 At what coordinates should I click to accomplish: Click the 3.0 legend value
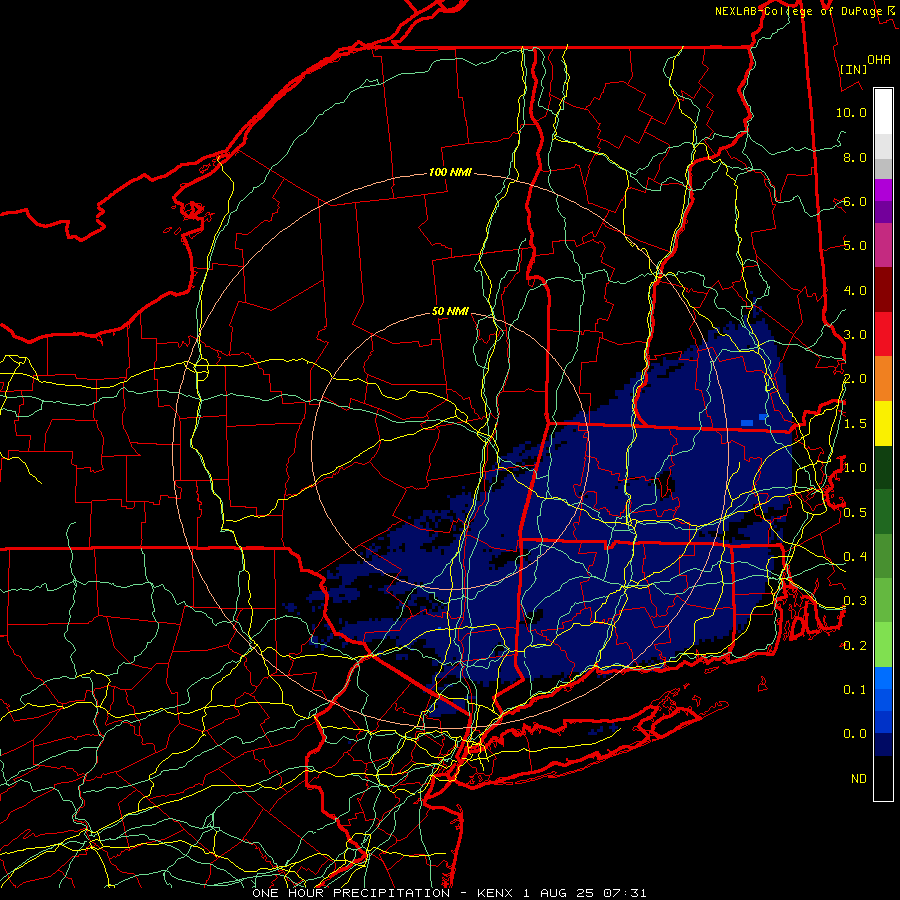(x=855, y=335)
